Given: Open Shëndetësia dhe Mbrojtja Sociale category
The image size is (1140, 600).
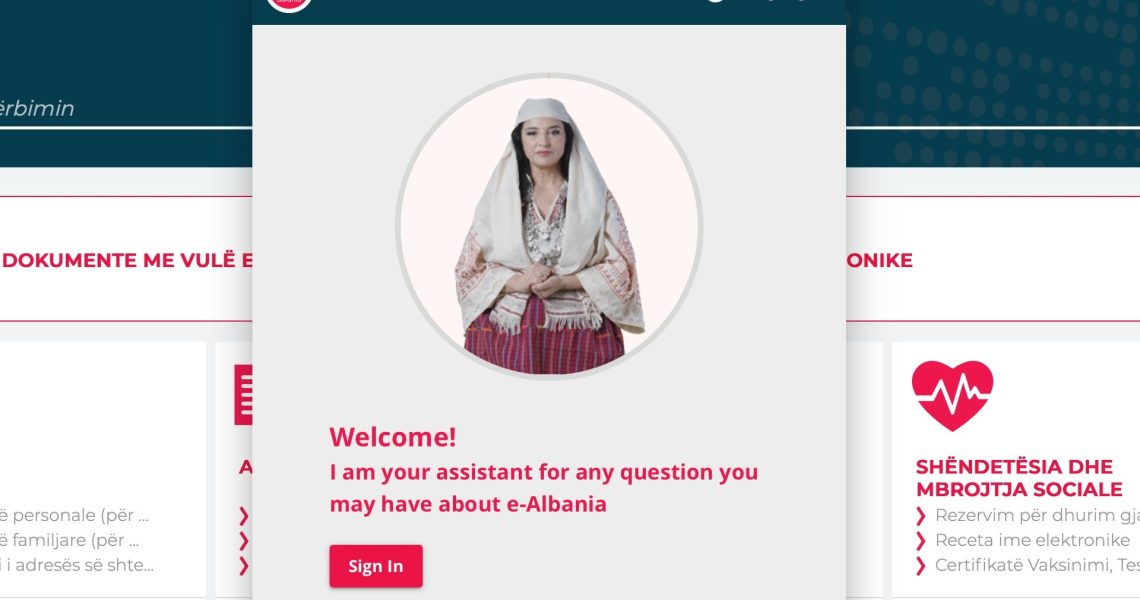Looking at the screenshot, I should tap(1019, 478).
